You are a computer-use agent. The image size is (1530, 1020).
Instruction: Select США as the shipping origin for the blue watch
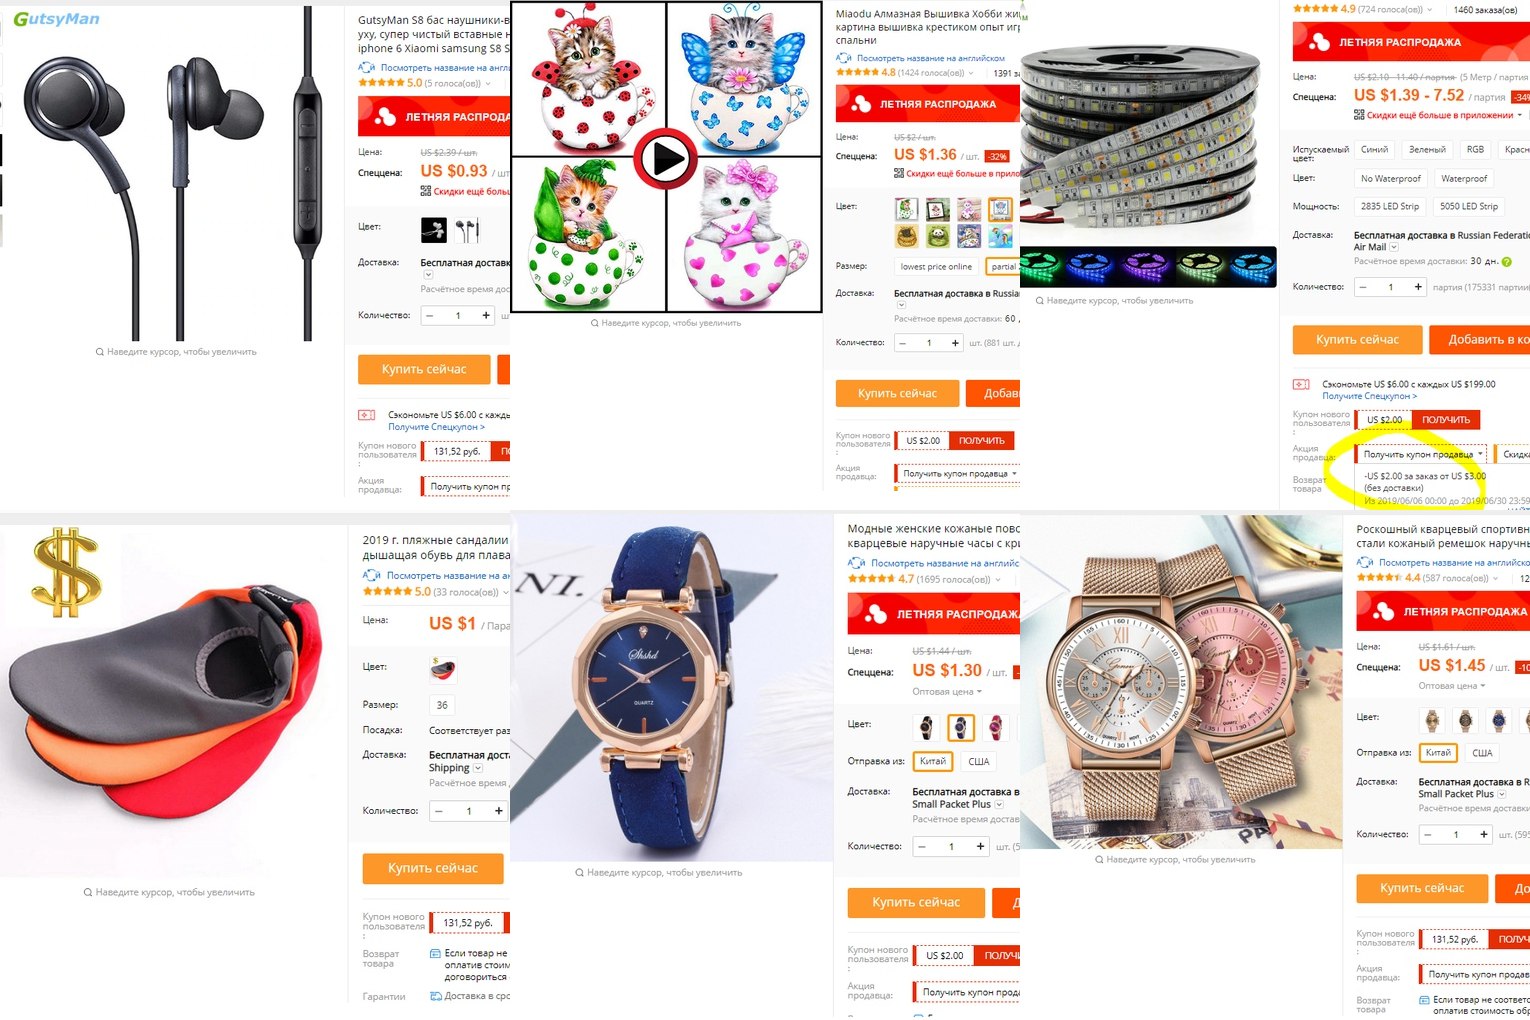coord(979,761)
